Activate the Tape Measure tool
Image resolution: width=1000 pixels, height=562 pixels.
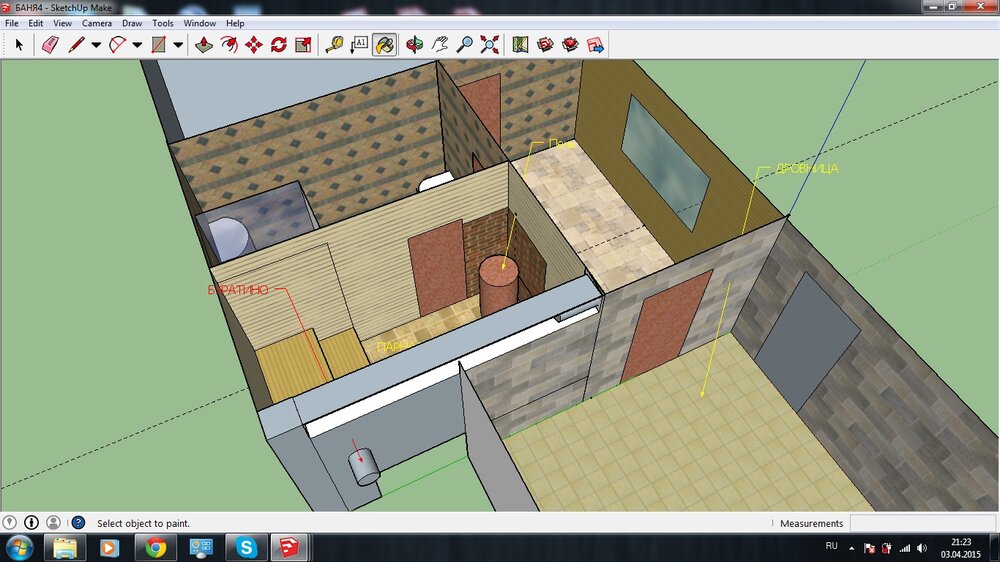[334, 45]
